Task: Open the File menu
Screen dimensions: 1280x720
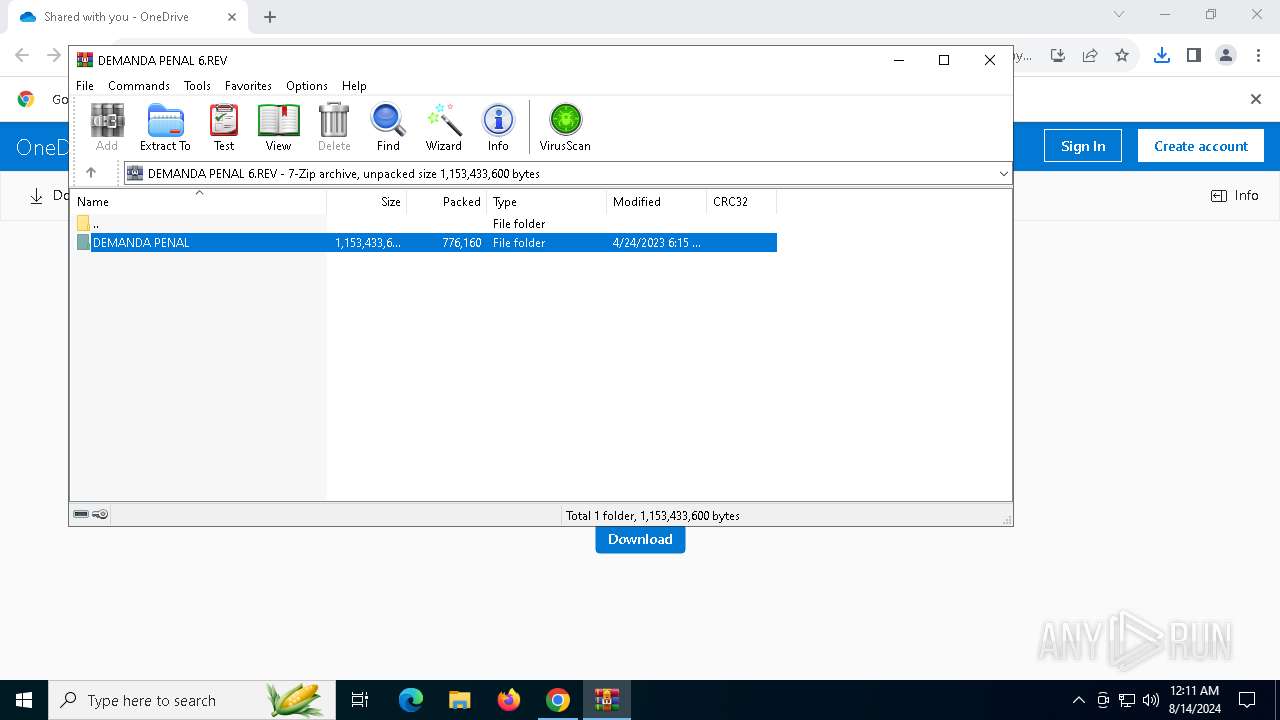Action: pyautogui.click(x=85, y=86)
